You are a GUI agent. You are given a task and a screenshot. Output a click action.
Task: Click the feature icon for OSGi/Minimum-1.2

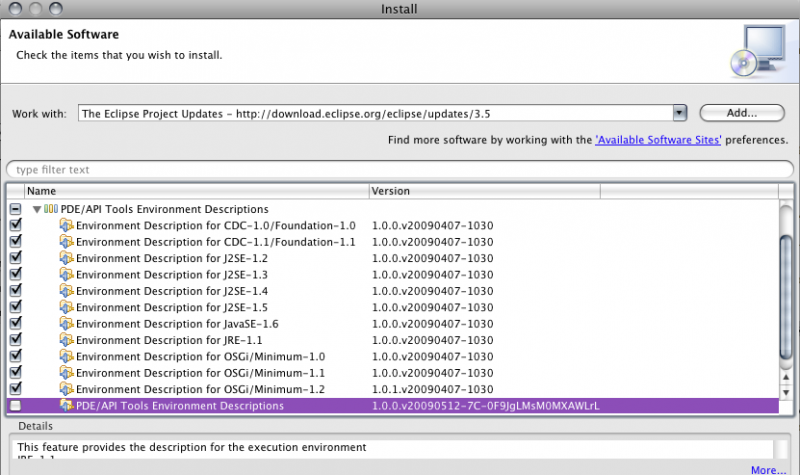click(66, 389)
